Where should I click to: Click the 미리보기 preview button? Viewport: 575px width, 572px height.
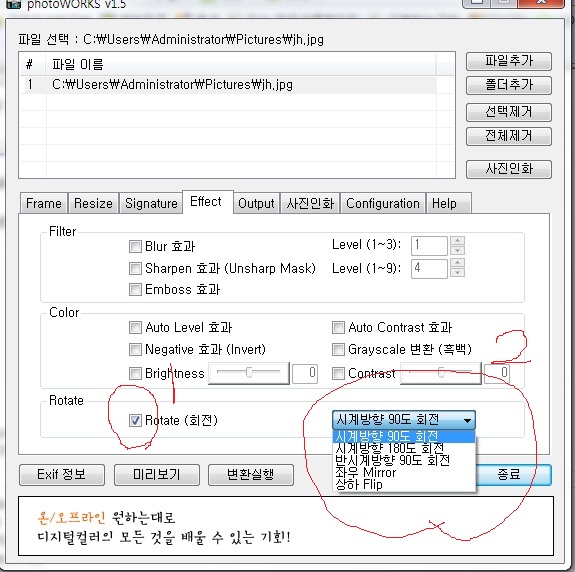157,474
